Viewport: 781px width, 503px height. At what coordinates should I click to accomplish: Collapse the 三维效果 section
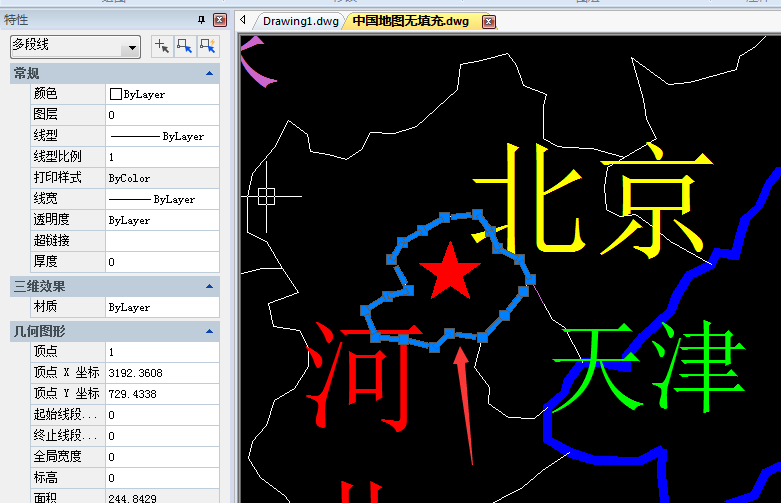209,286
